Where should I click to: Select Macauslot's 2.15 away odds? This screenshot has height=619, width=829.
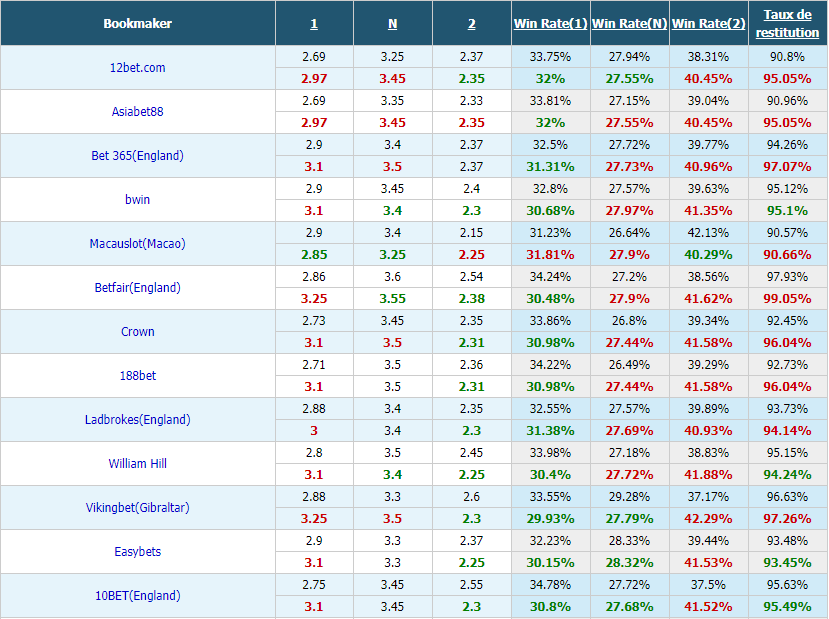(x=472, y=233)
